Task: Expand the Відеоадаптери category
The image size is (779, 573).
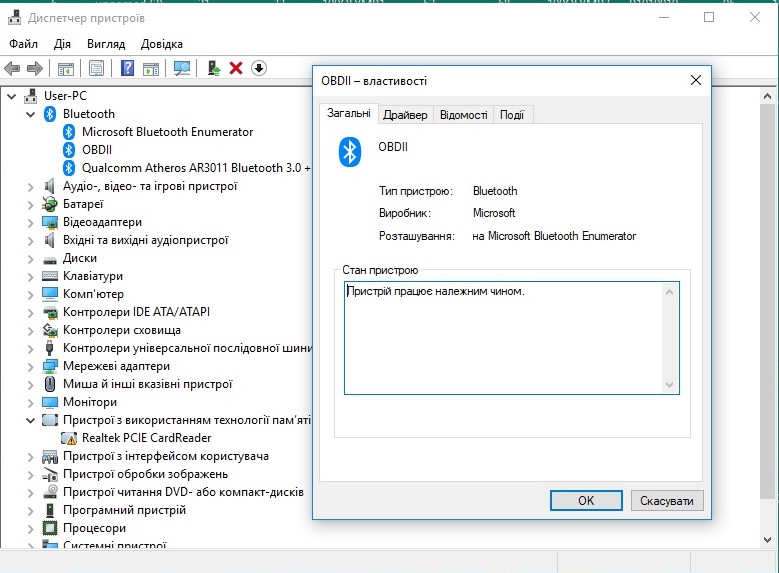Action: [x=30, y=223]
